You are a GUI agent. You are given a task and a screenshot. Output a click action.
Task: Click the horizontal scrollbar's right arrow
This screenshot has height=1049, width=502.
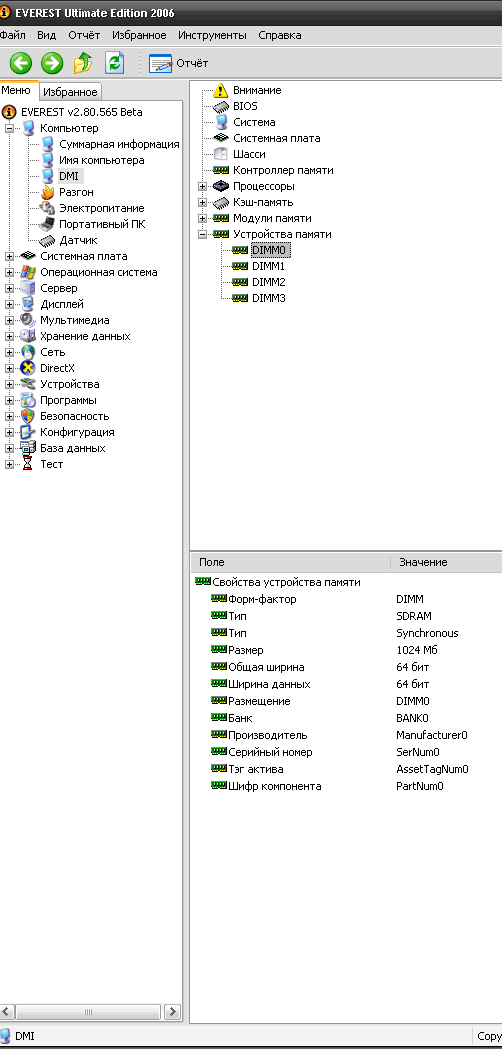pos(172,1012)
